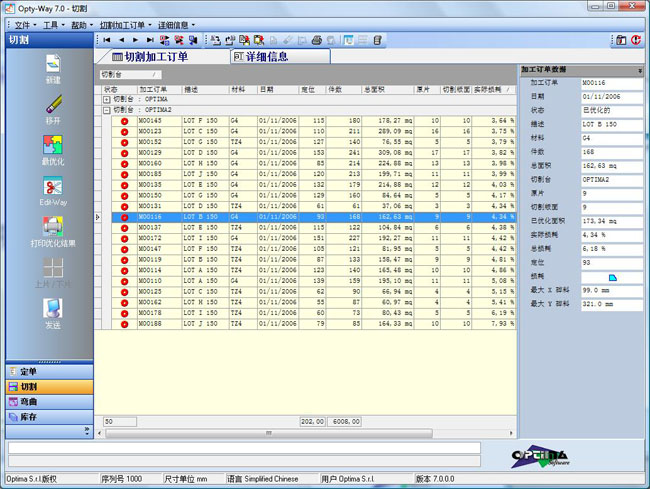The width and height of the screenshot is (650, 489).
Task: Click the yellow document with red arrow icon
Action: (x=259, y=40)
